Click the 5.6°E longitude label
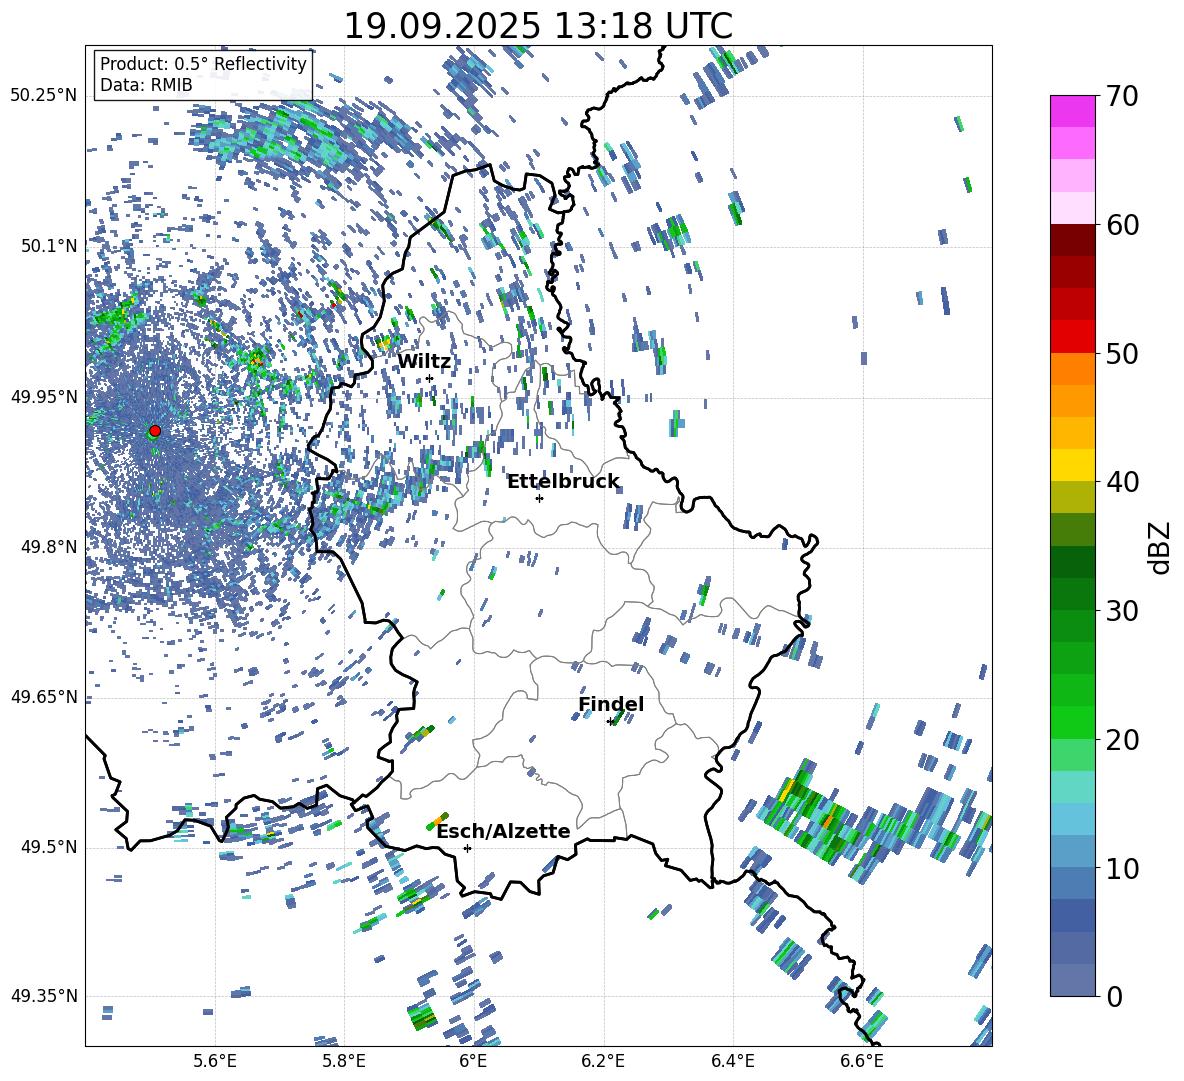This screenshot has width=1184, height=1081. (x=215, y=1061)
